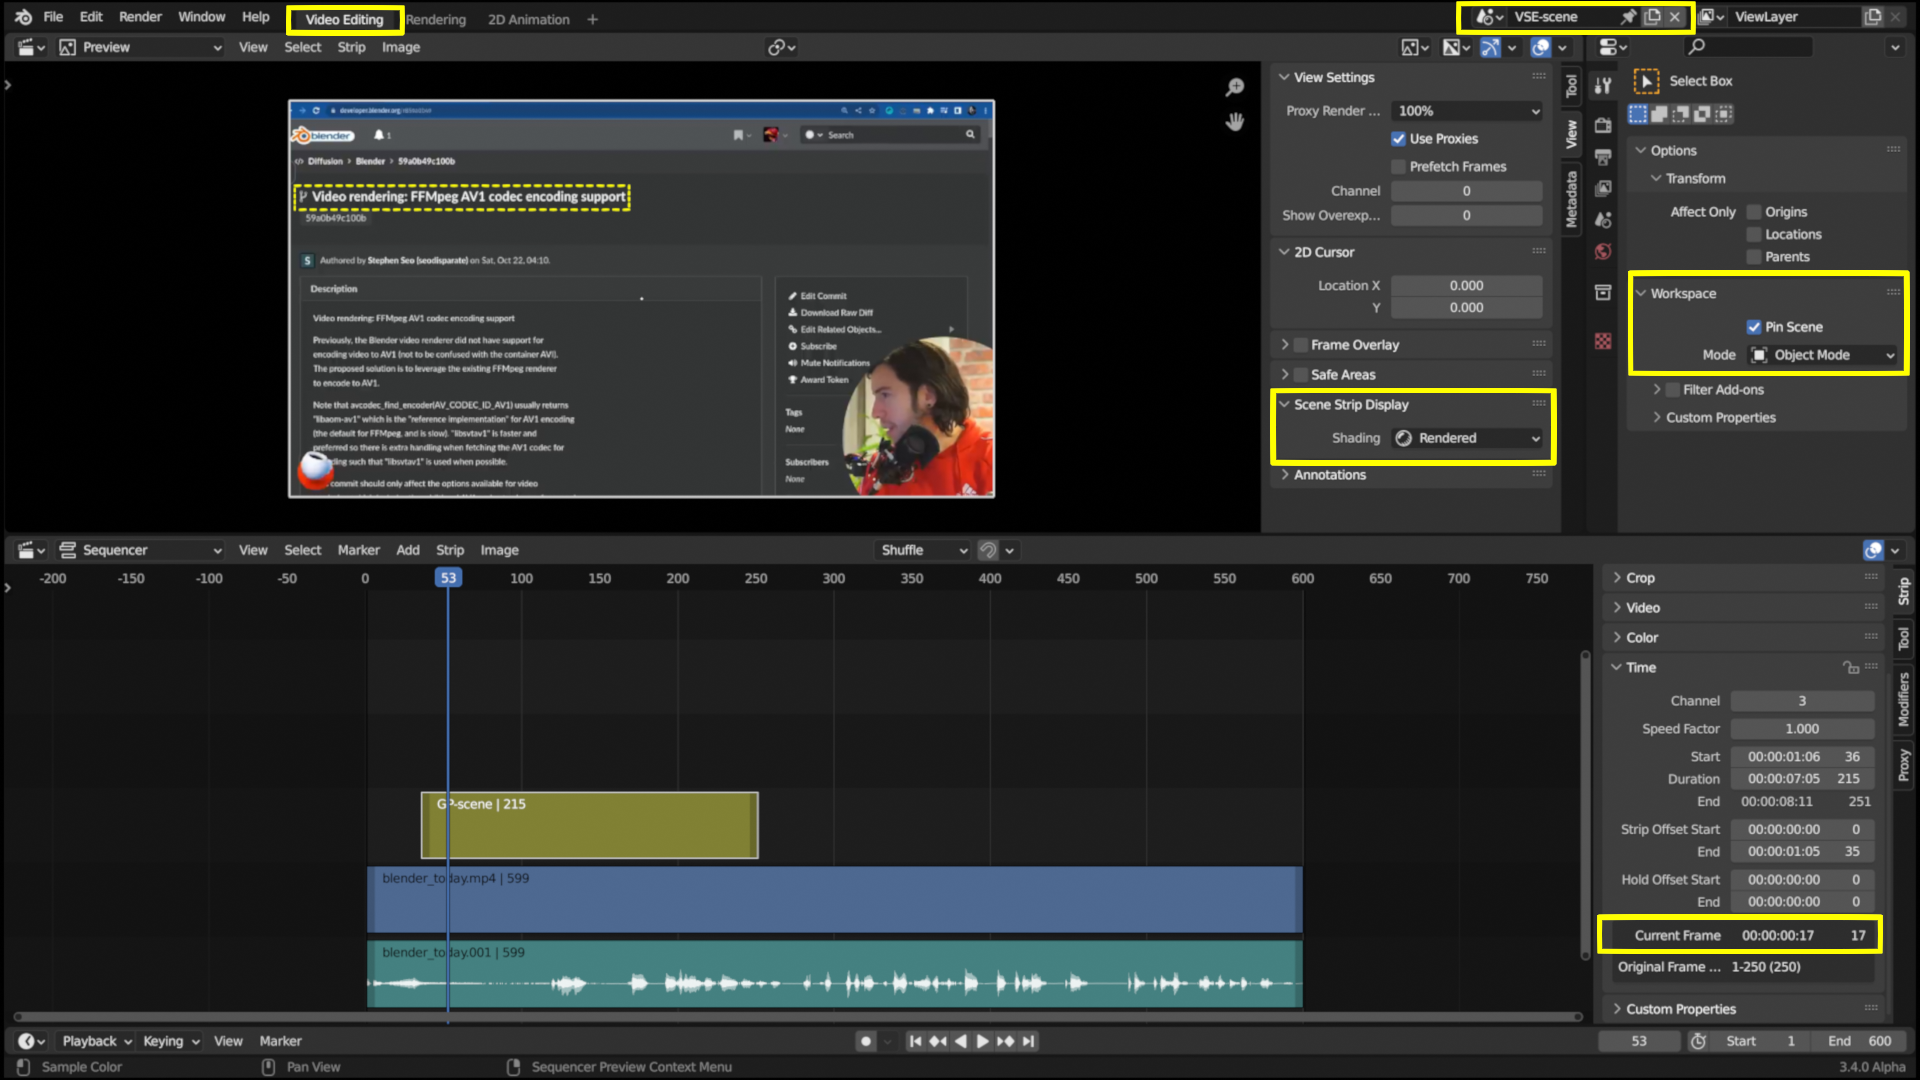Check Affect Only Origins
This screenshot has height=1080, width=1920.
click(x=1753, y=212)
